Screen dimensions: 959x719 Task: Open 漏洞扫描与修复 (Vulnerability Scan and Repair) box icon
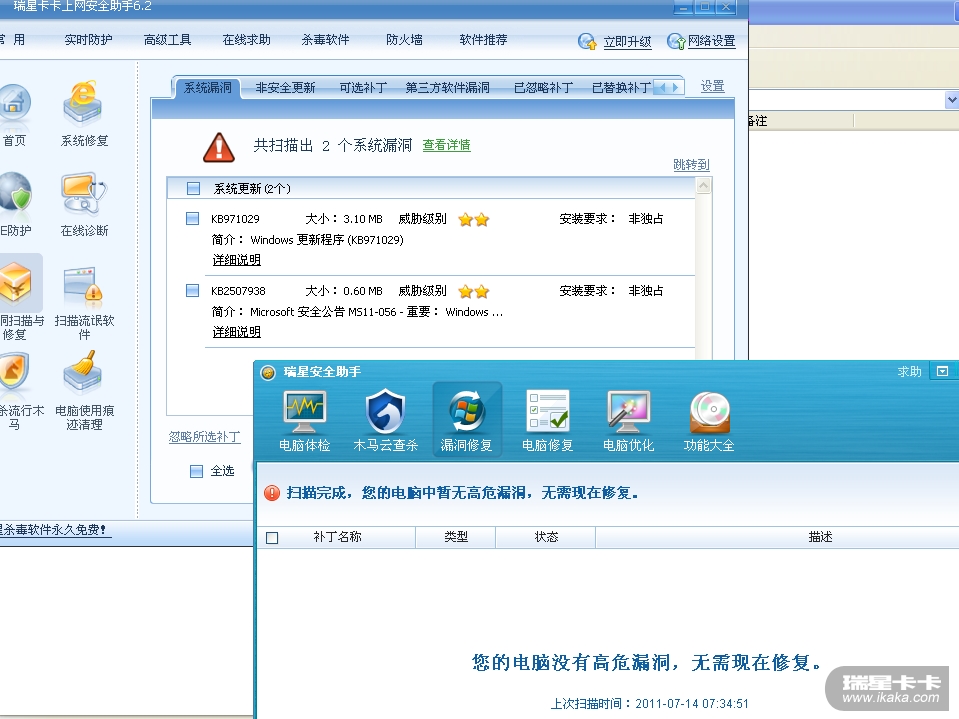tap(16, 284)
